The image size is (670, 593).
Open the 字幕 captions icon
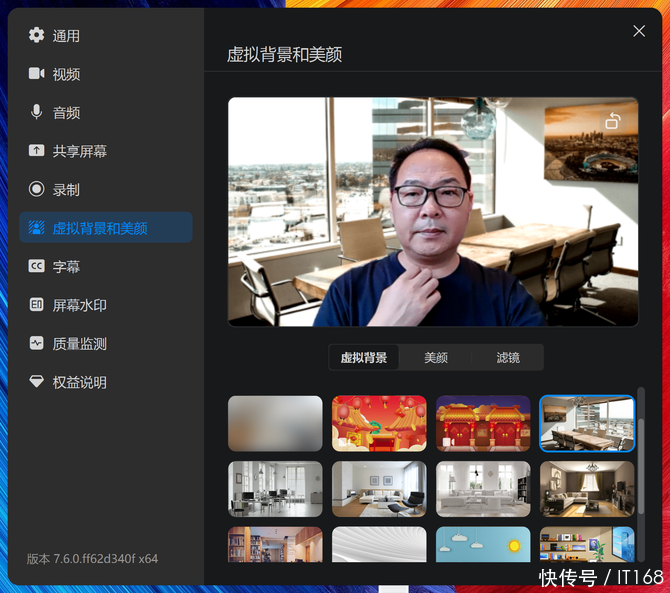click(x=37, y=267)
